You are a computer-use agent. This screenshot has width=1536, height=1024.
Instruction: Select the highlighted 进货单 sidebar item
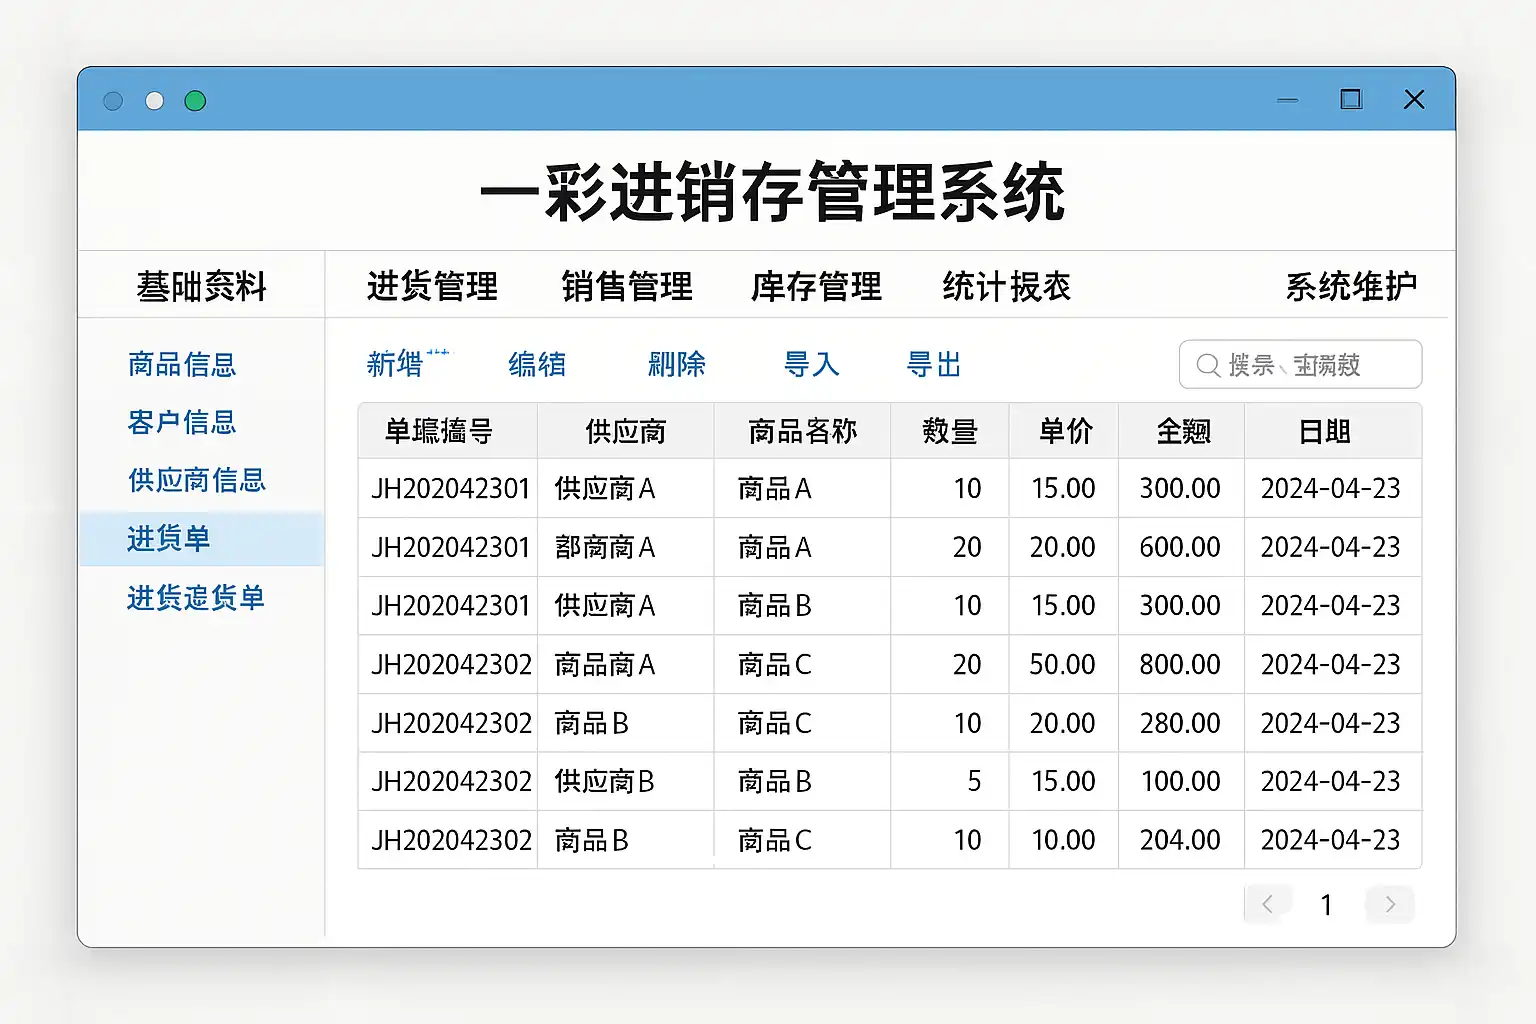coord(168,539)
